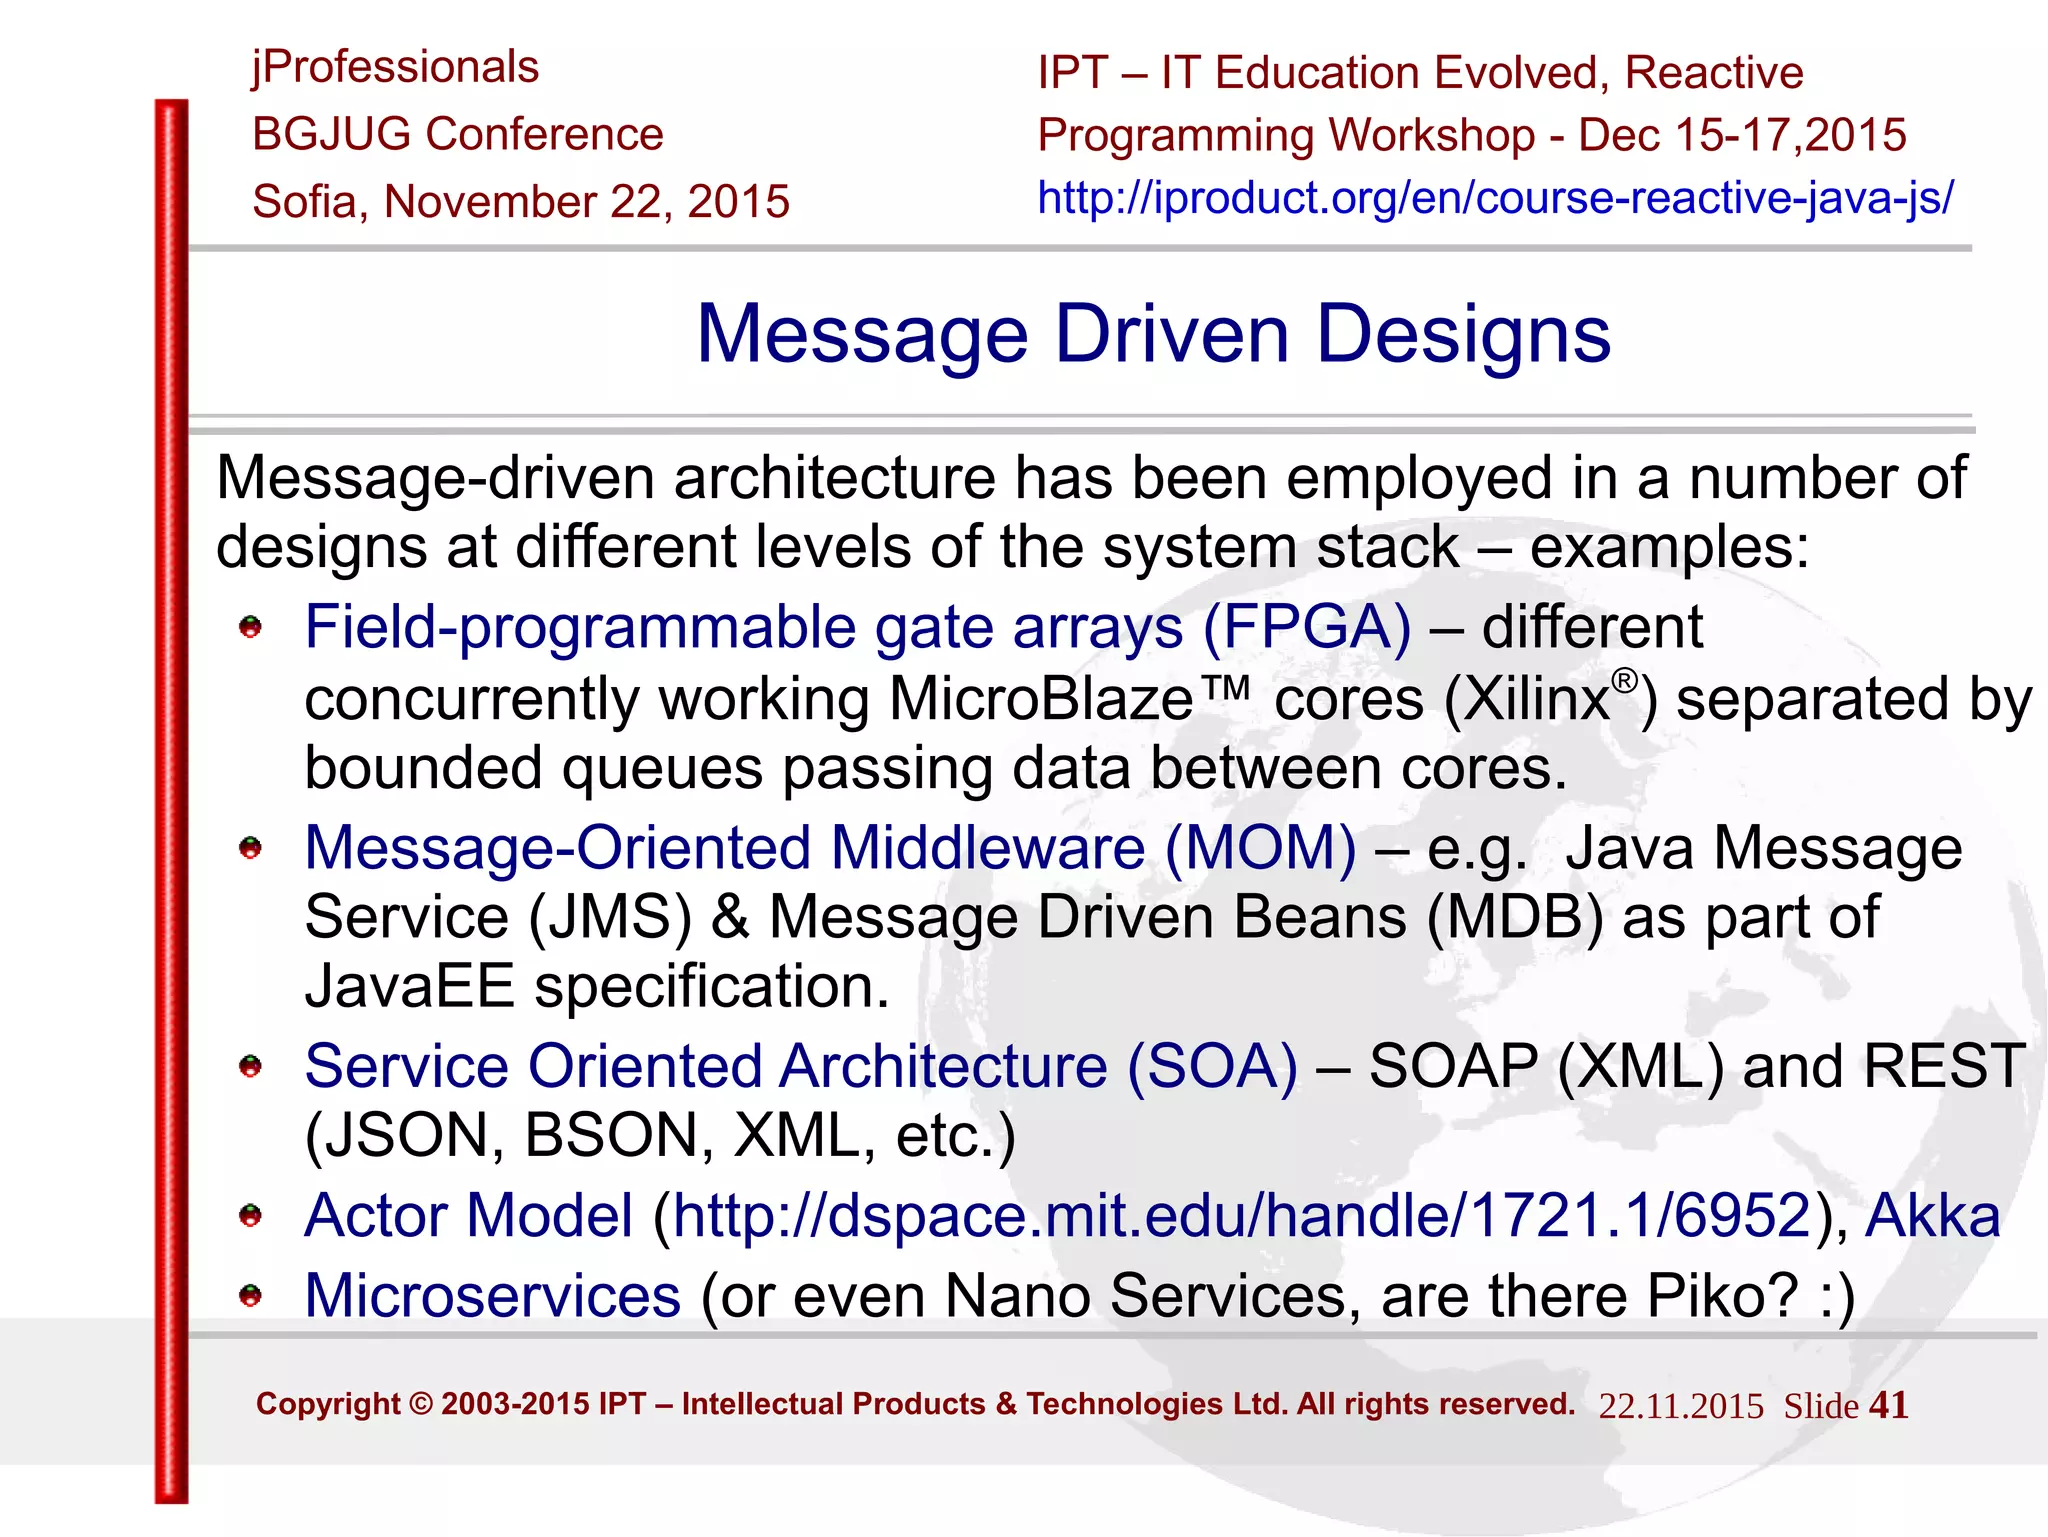Open the Message-Oriented Middleware (MOM) link

tap(830, 848)
